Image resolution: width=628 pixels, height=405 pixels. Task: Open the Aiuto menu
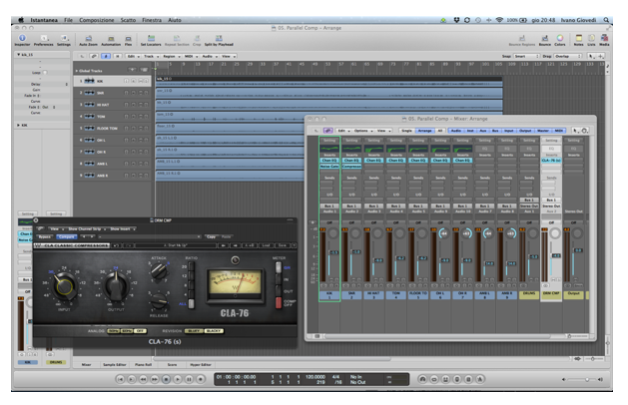coord(175,20)
